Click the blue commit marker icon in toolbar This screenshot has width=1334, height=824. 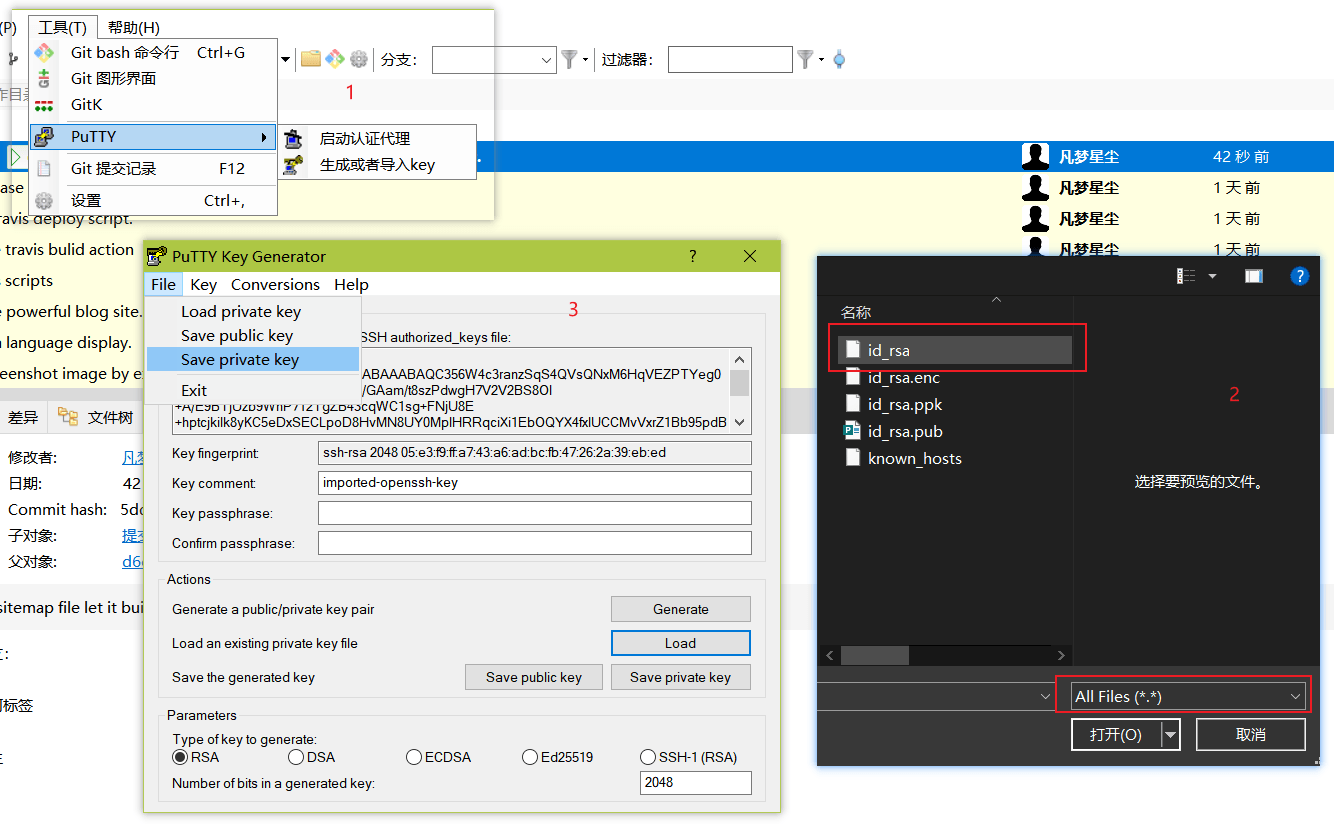839,60
